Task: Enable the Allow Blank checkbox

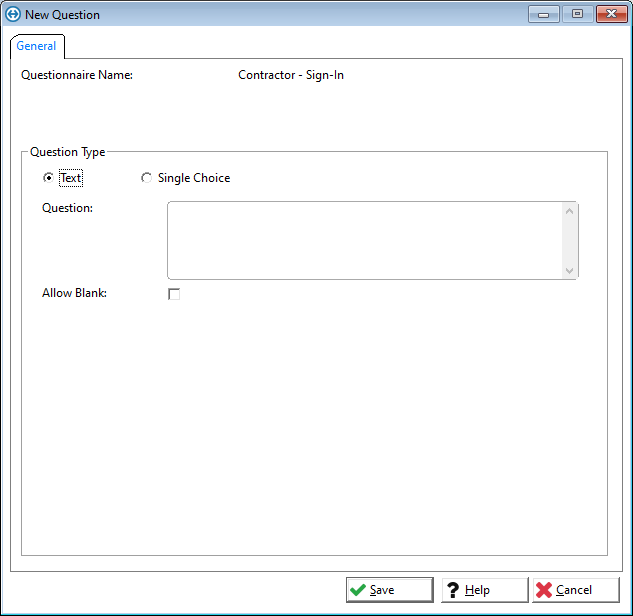Action: (174, 294)
